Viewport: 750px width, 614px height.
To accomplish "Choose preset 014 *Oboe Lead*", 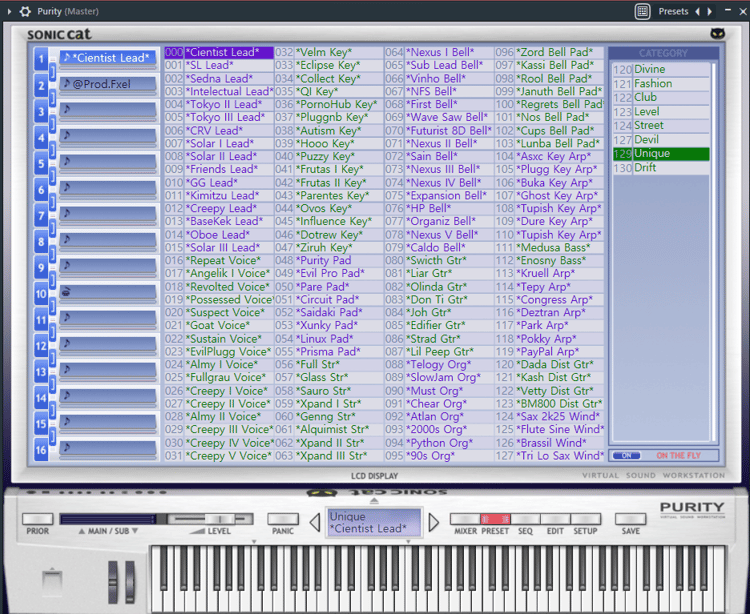I will (x=219, y=234).
